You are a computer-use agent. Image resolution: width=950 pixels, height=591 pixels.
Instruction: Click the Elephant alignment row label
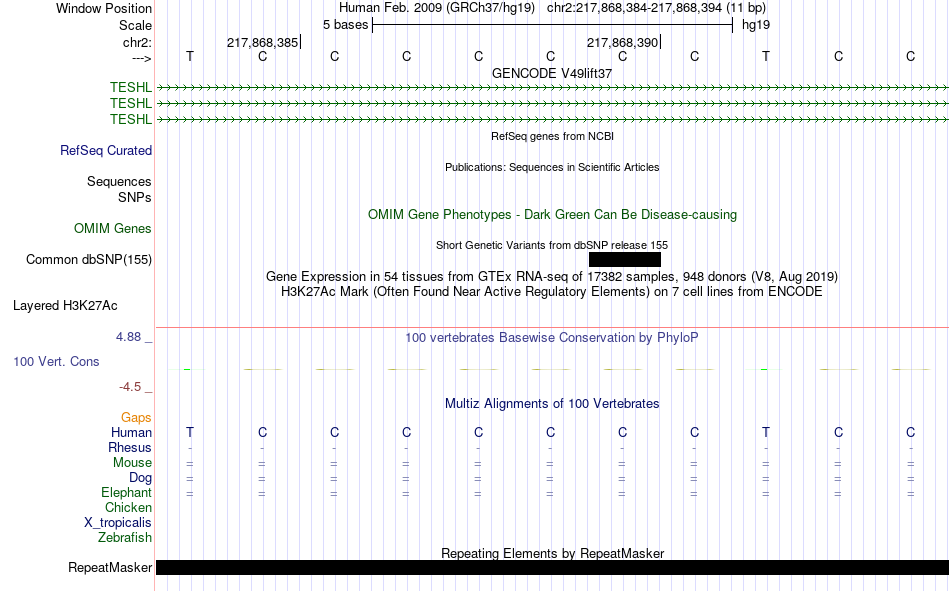[126, 493]
